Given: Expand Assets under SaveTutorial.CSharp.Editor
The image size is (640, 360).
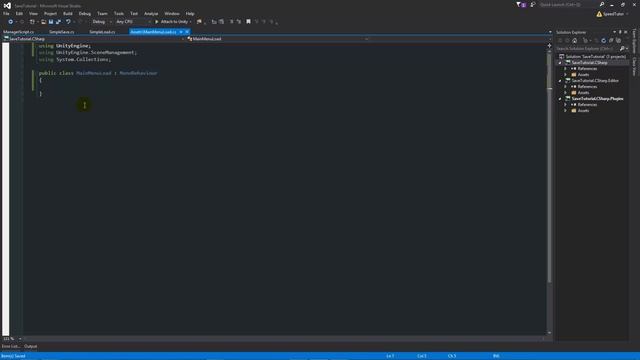Looking at the screenshot, I should [566, 93].
